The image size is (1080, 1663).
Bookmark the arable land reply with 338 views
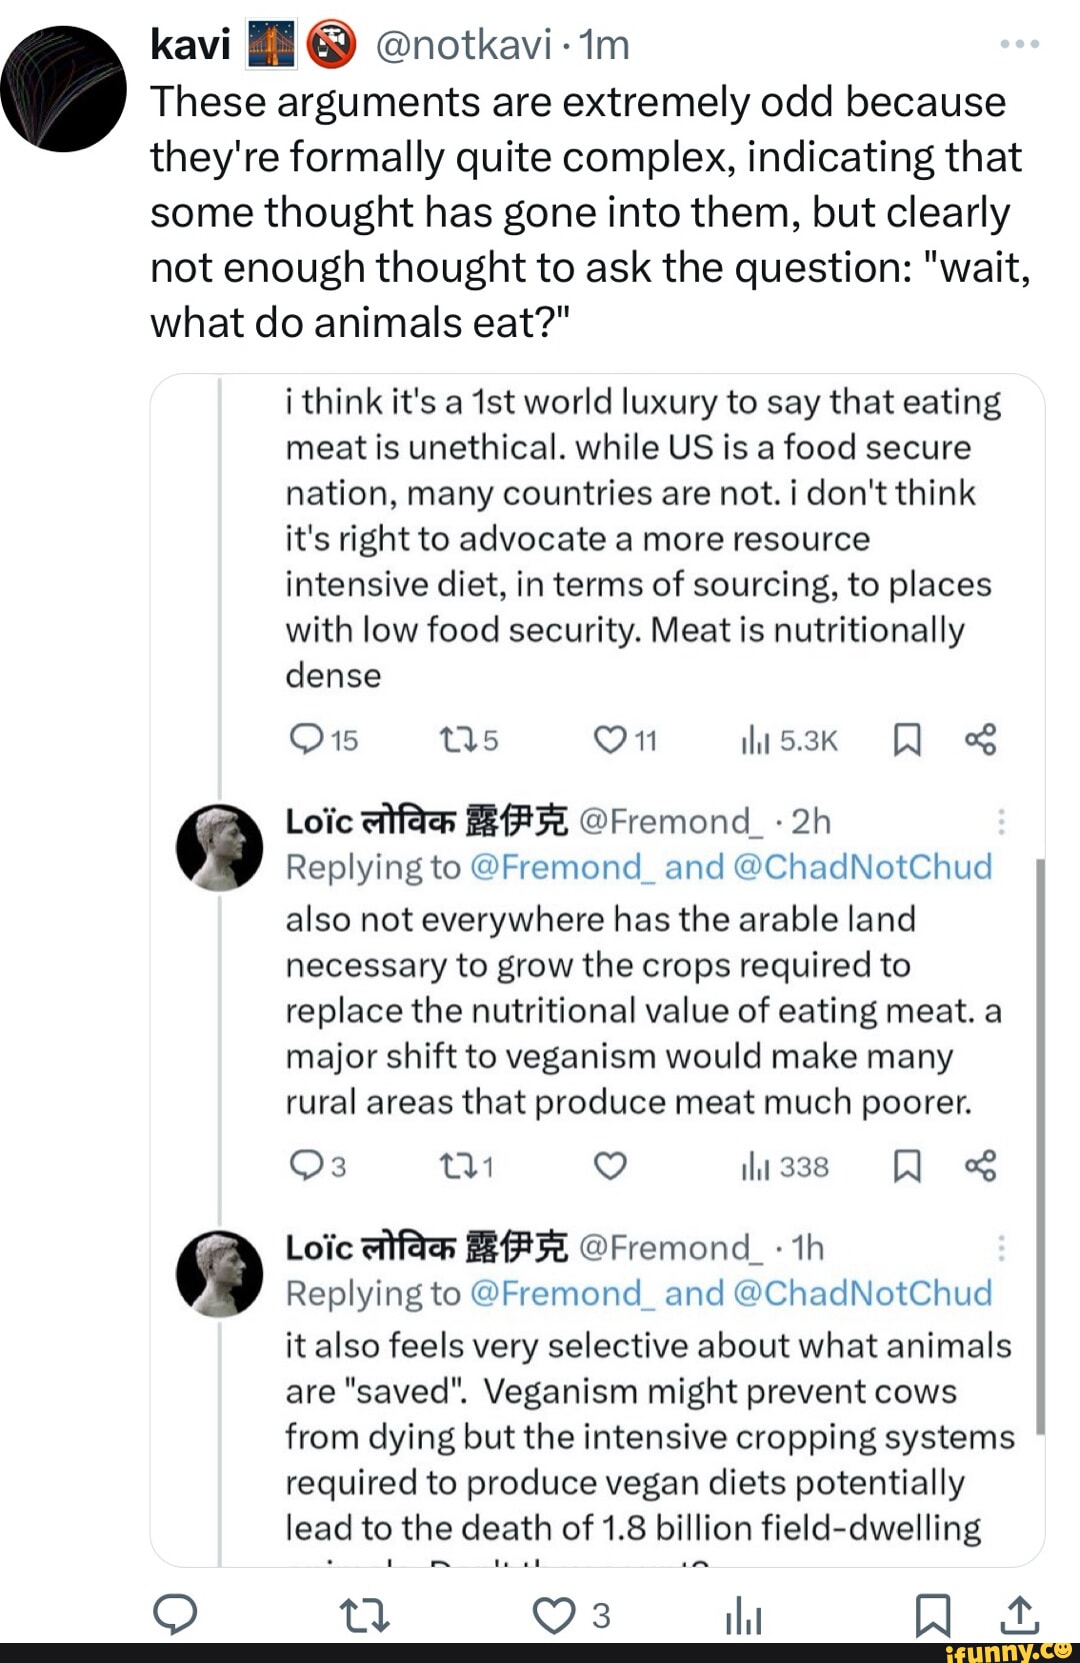click(906, 1166)
